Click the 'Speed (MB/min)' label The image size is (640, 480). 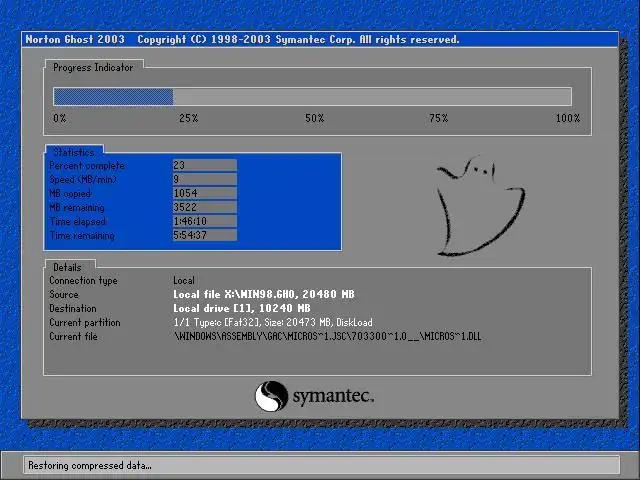[83, 180]
